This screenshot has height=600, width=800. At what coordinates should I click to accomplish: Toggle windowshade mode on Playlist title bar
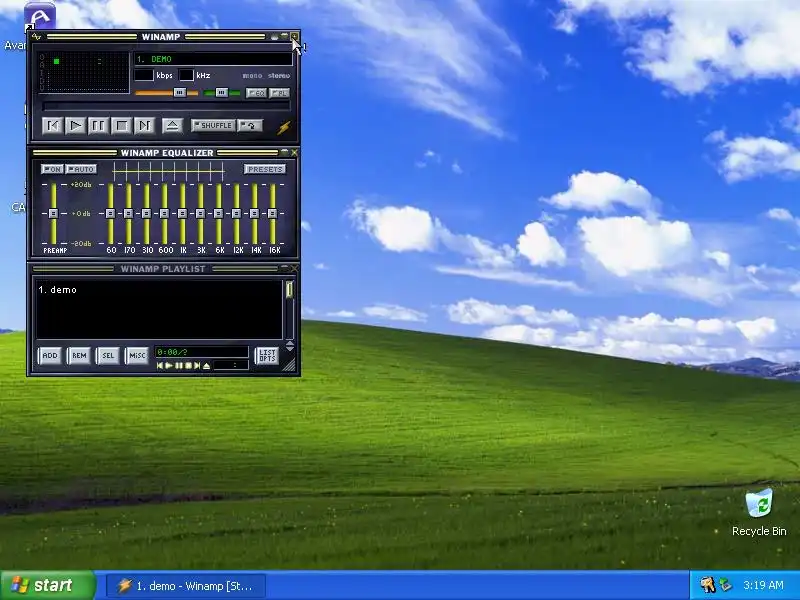tap(285, 268)
